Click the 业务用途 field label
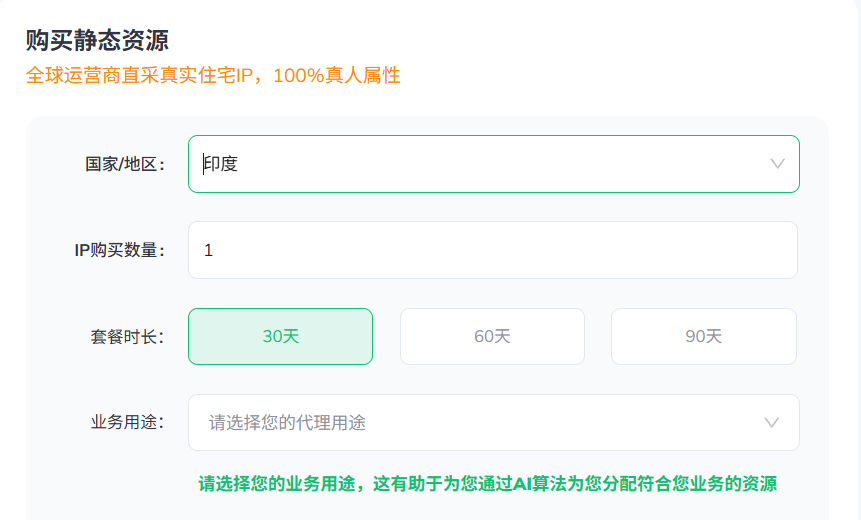861x520 pixels. pyautogui.click(x=127, y=423)
